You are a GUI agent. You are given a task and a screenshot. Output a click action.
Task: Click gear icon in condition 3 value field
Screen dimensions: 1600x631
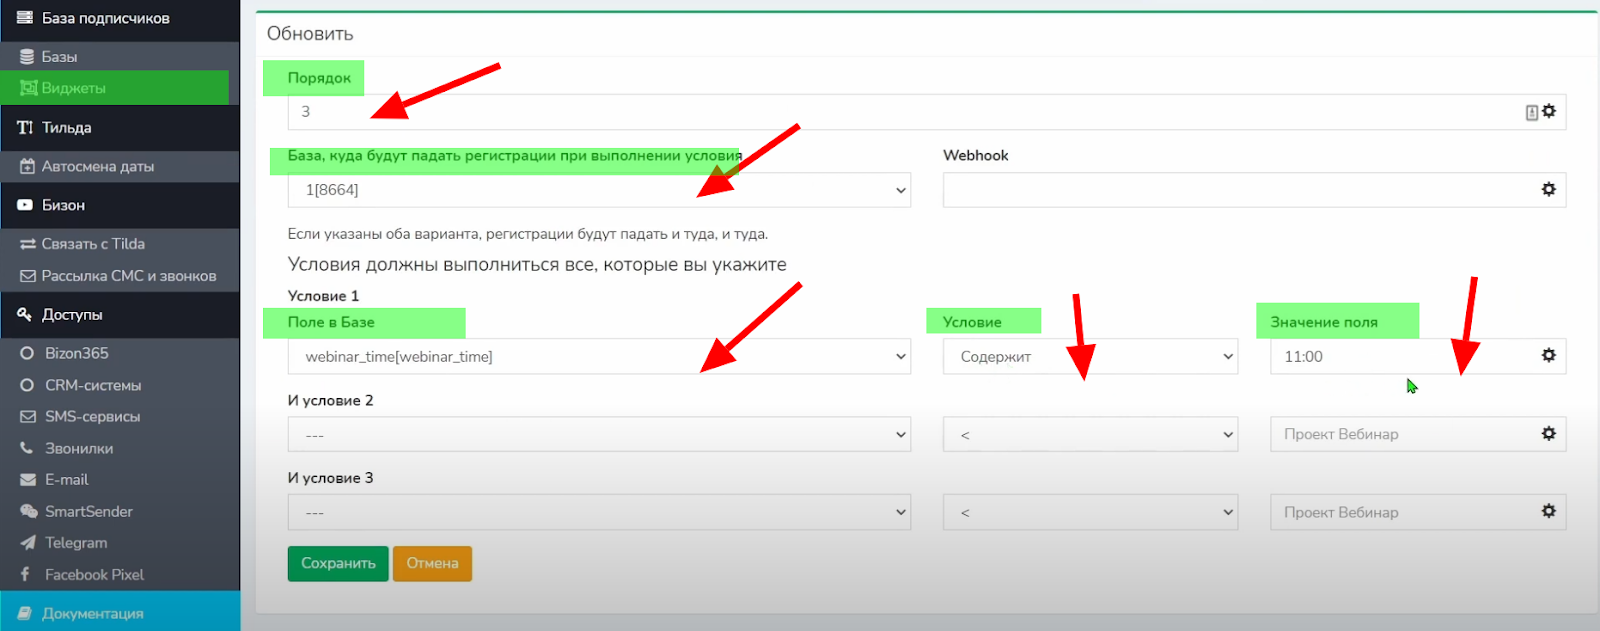pyautogui.click(x=1548, y=511)
